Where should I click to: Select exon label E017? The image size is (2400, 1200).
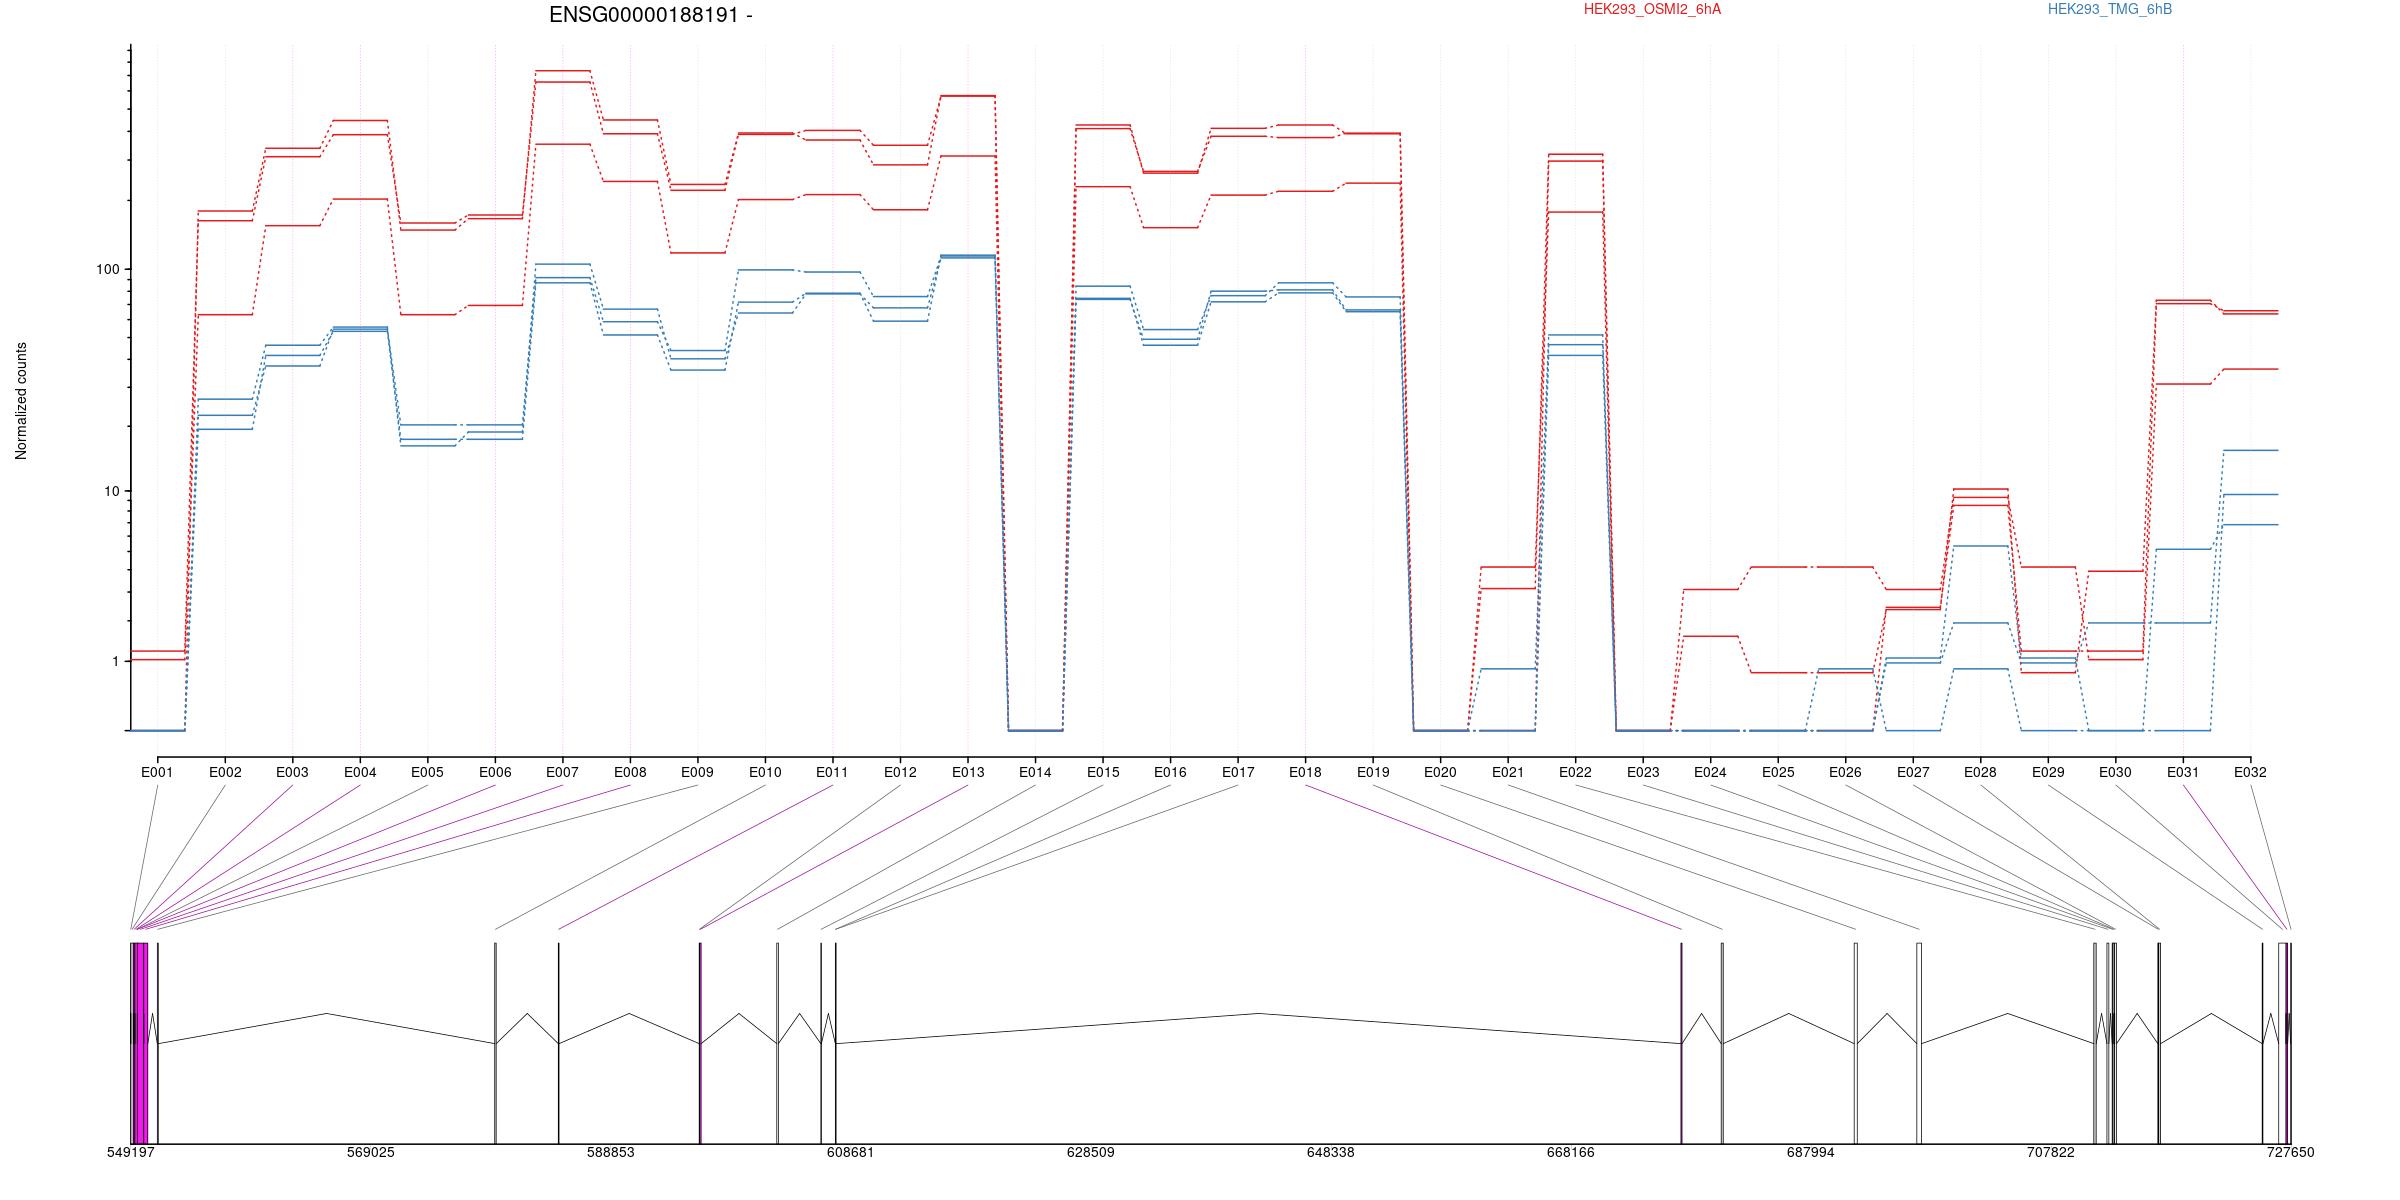(x=1238, y=772)
